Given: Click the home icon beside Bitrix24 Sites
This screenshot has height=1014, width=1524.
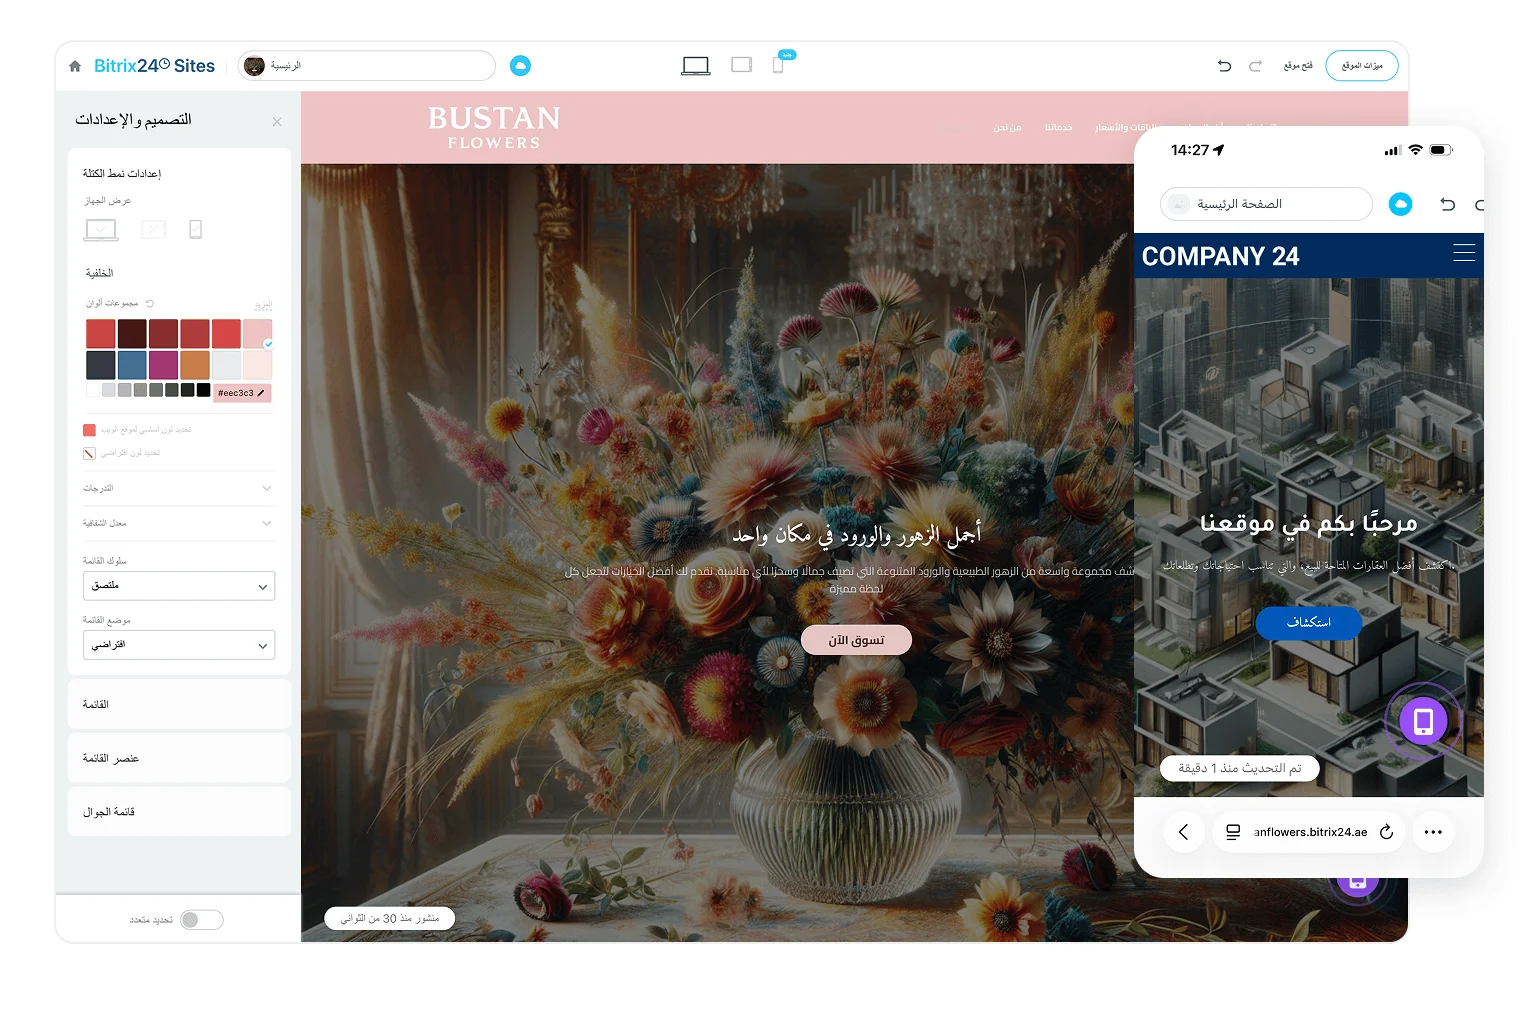Looking at the screenshot, I should (x=75, y=66).
